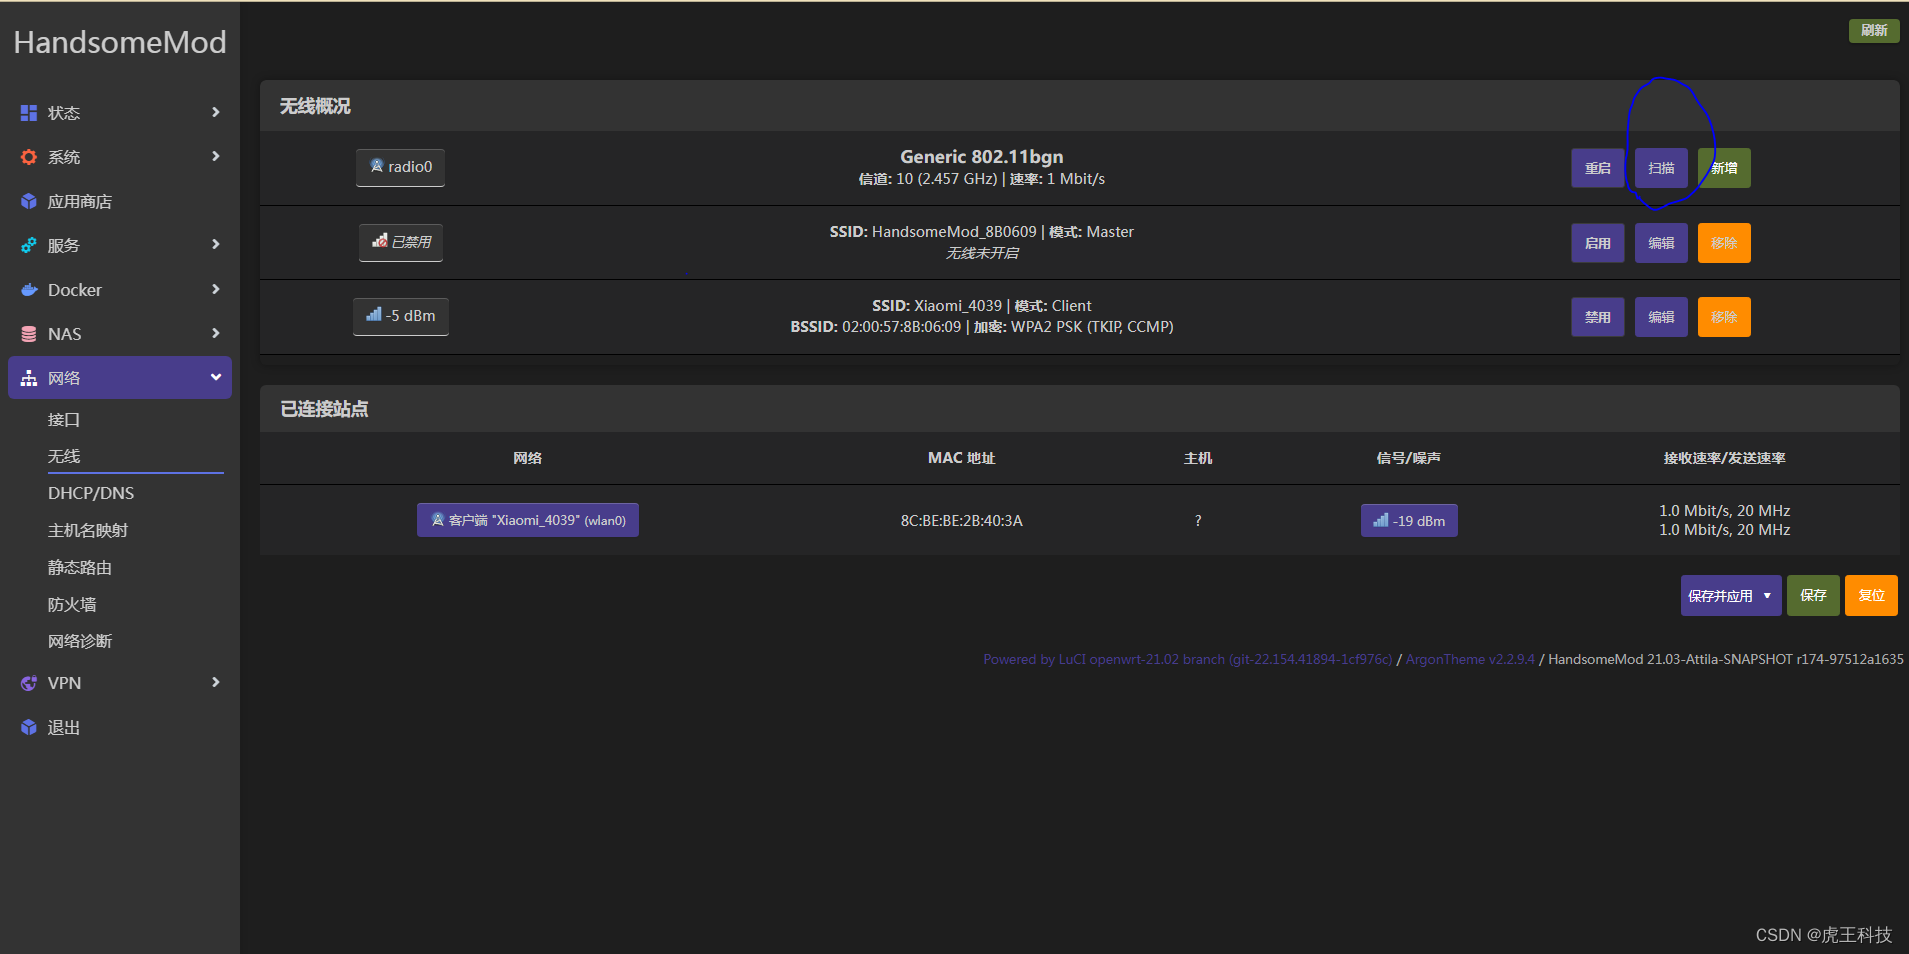This screenshot has height=954, width=1909.
Task: Expand the Docker menu chevron
Action: [x=215, y=289]
